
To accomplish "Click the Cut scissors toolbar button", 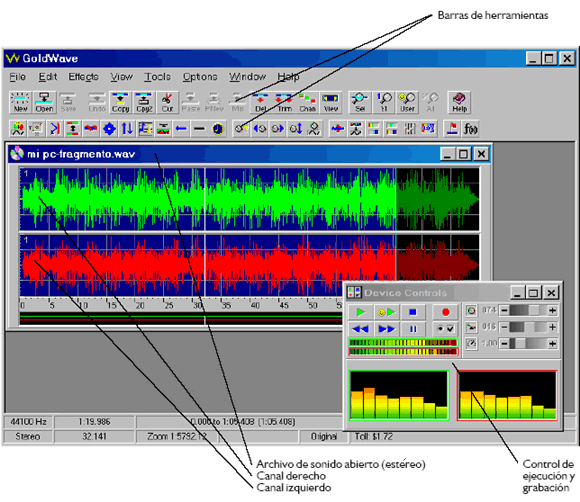I will click(167, 102).
